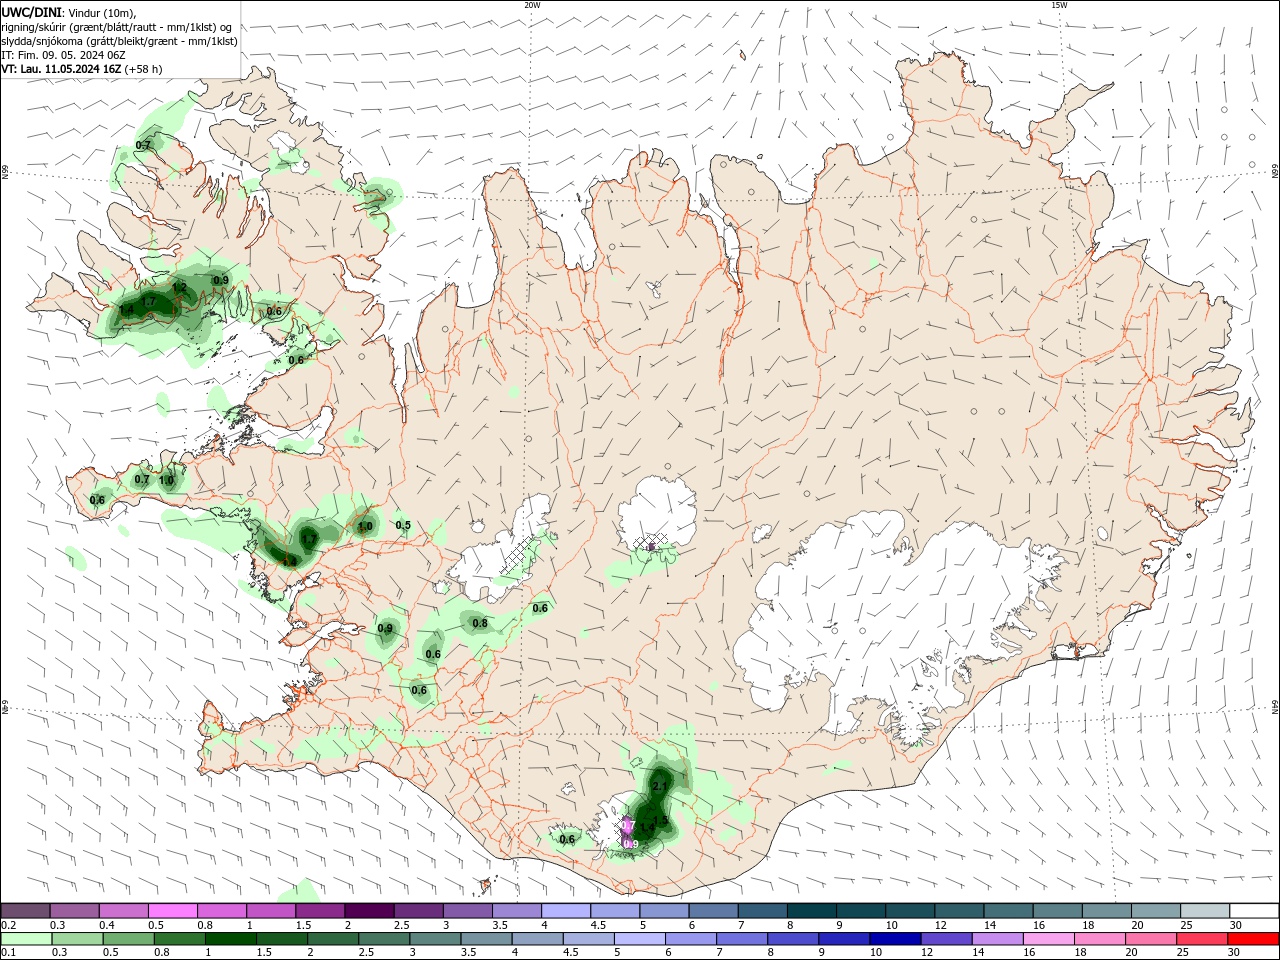The image size is (1280, 960).
Task: Click the '15W' longitude label at top
Action: [x=1059, y=5]
